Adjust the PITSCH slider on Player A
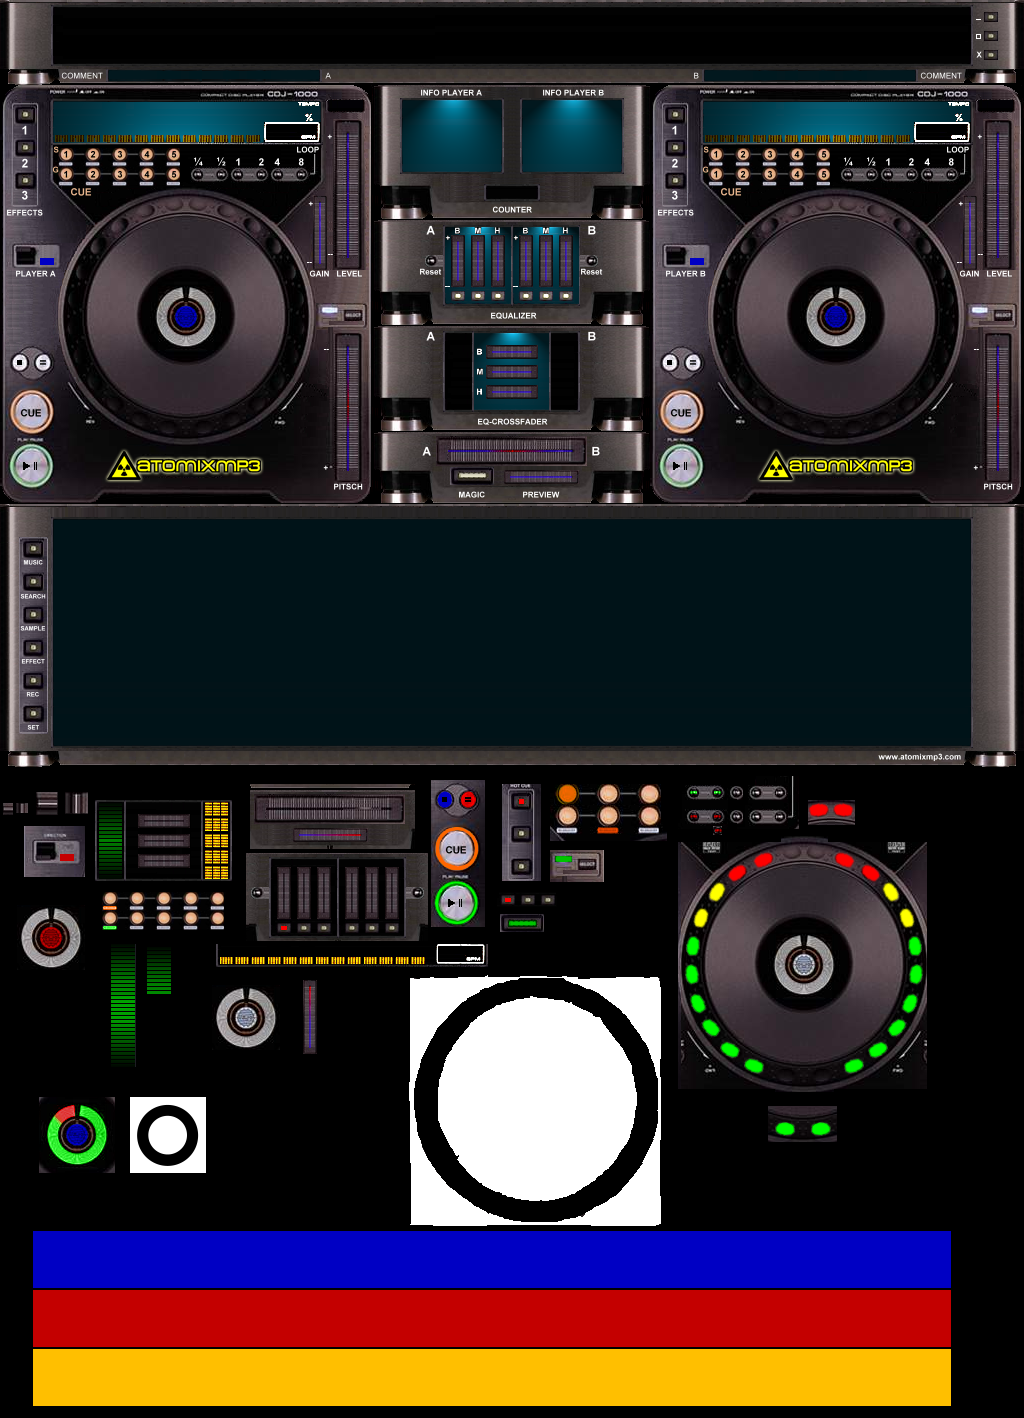The width and height of the screenshot is (1024, 1418). [x=348, y=407]
